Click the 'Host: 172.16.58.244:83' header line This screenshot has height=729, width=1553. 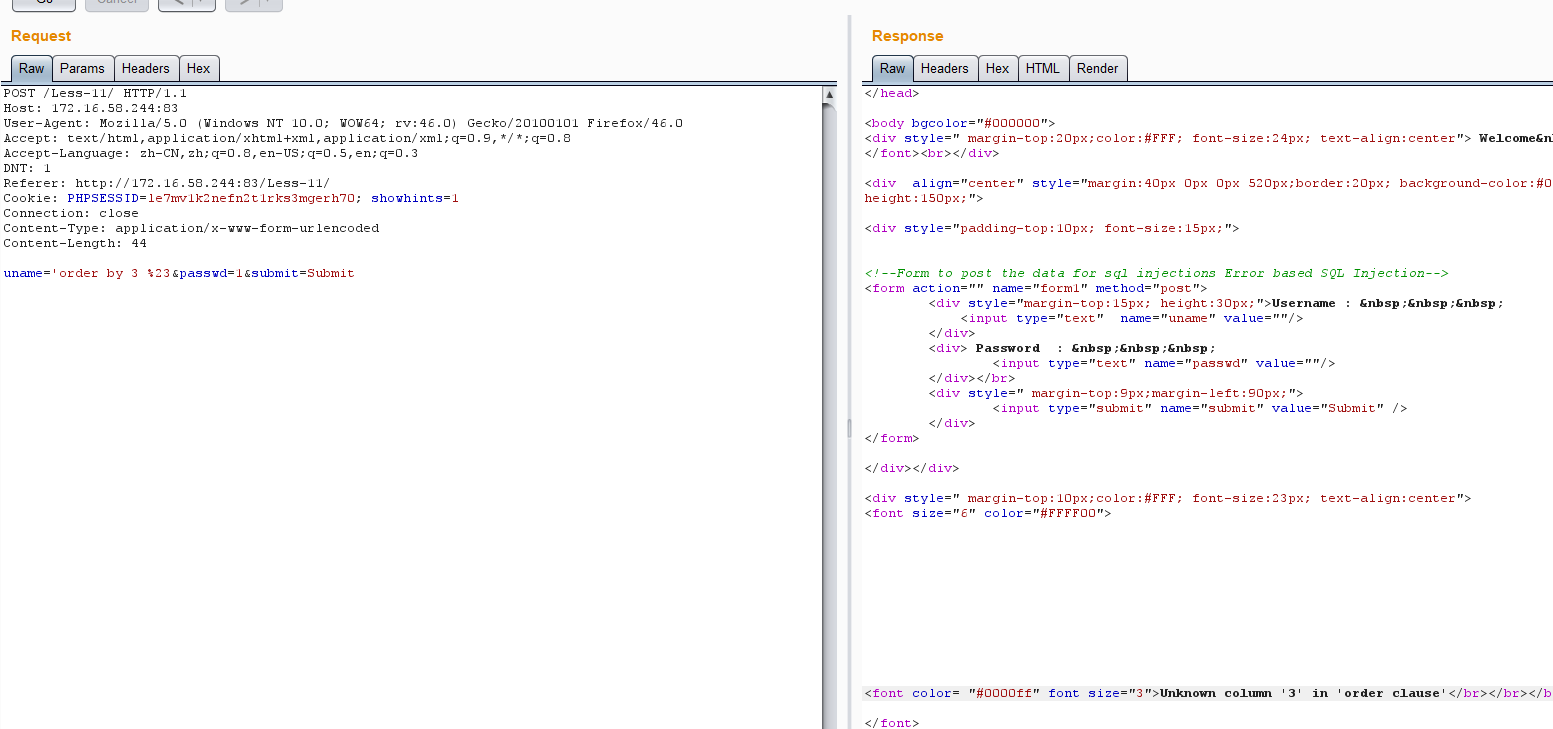[91, 108]
